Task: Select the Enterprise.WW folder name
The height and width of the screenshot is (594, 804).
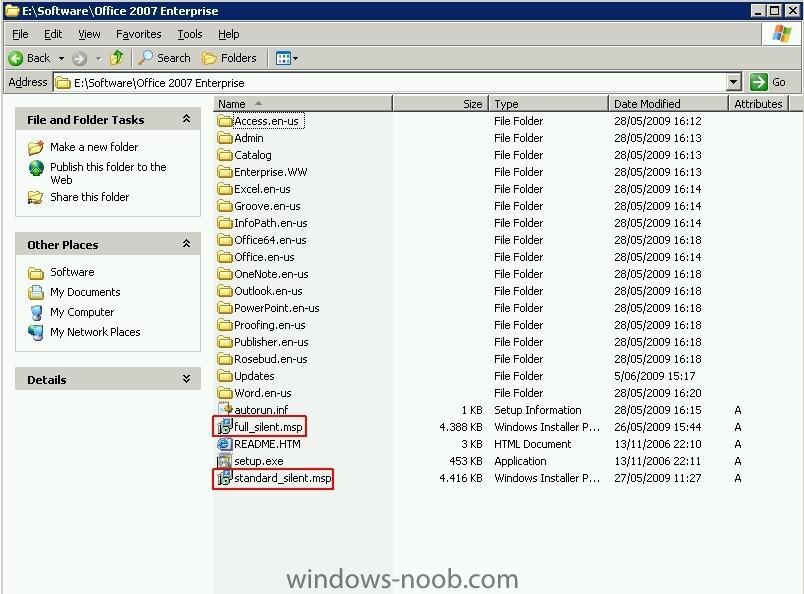Action: 271,172
